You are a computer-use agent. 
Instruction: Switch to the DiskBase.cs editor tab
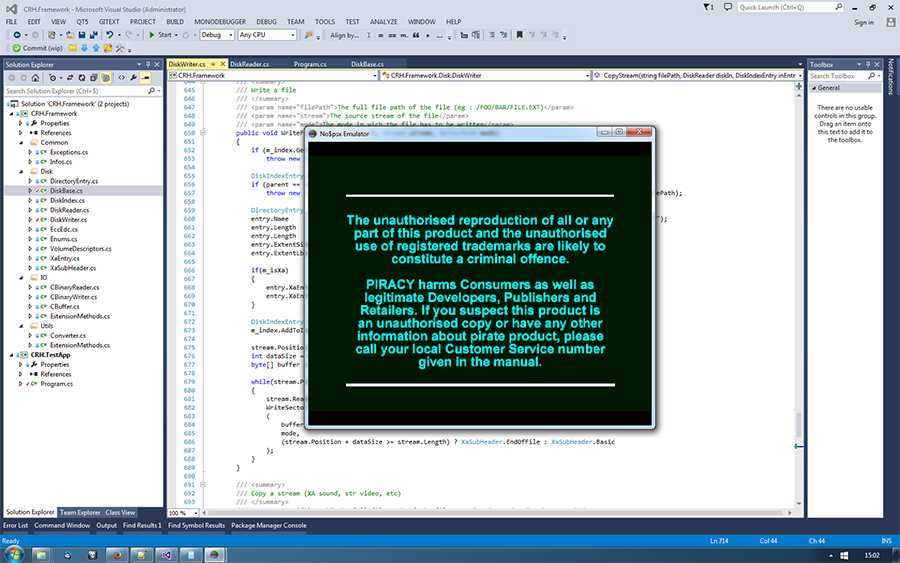pyautogui.click(x=367, y=64)
